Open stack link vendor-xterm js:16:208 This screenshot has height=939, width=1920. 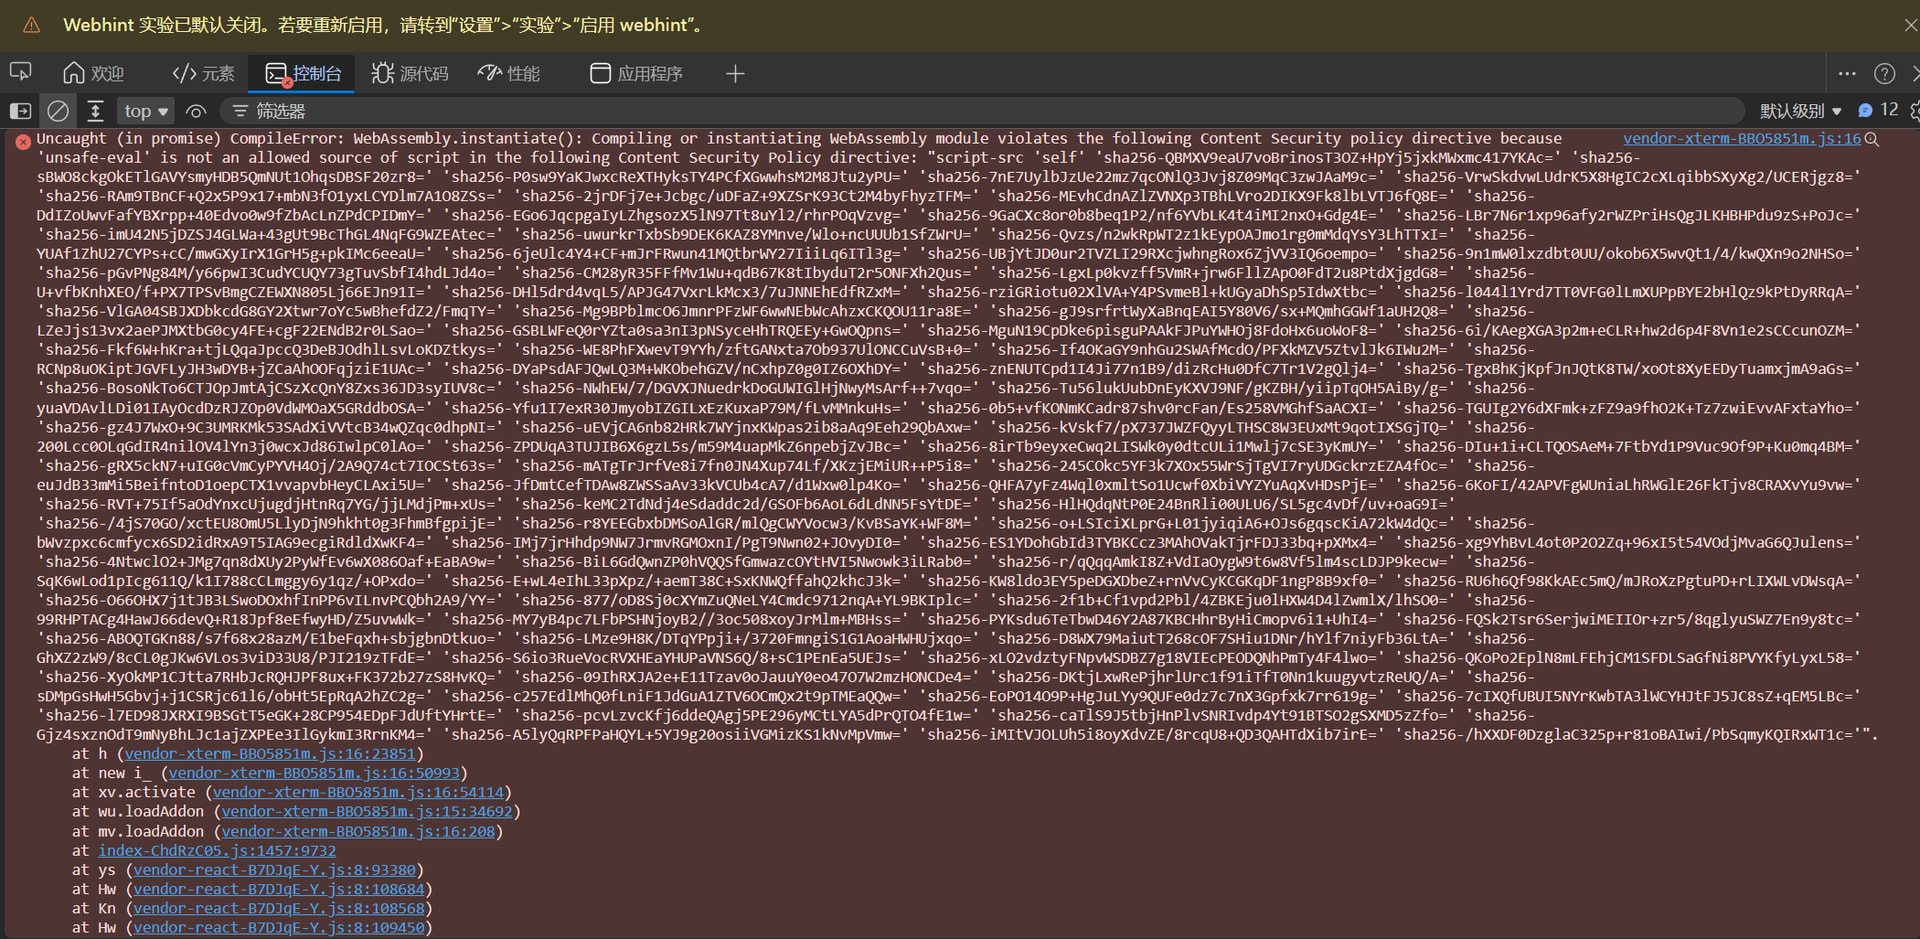pyautogui.click(x=358, y=830)
